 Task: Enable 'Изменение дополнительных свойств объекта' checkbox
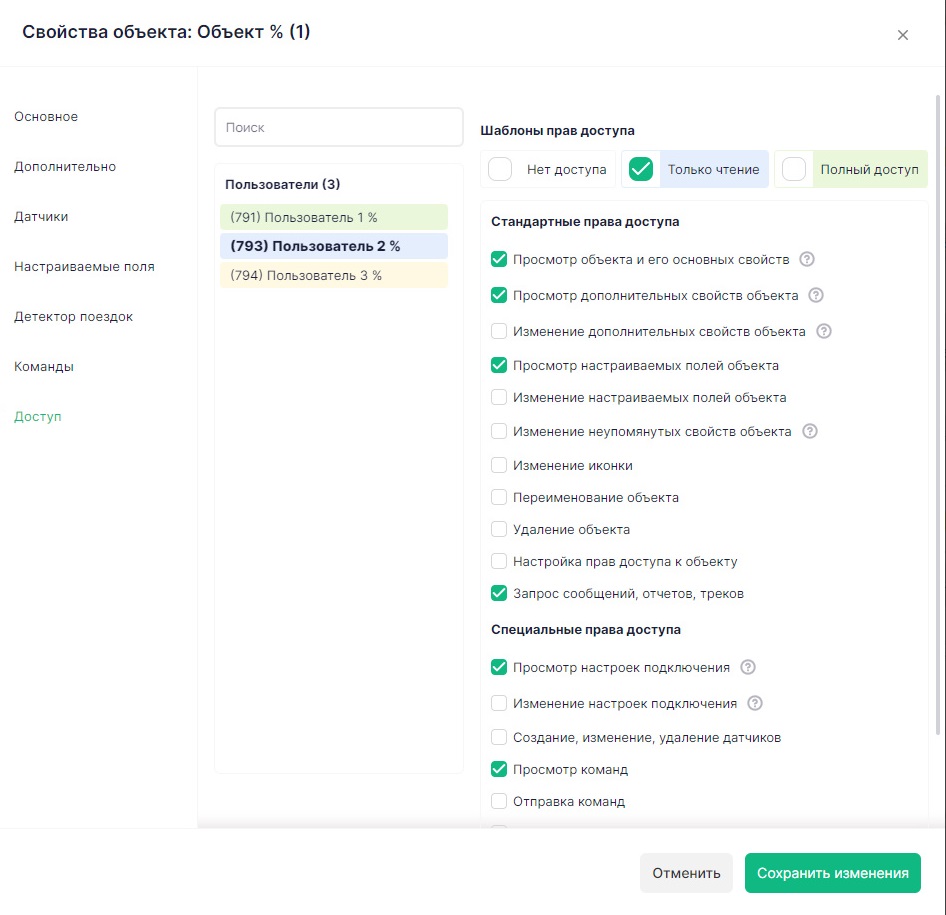point(499,331)
